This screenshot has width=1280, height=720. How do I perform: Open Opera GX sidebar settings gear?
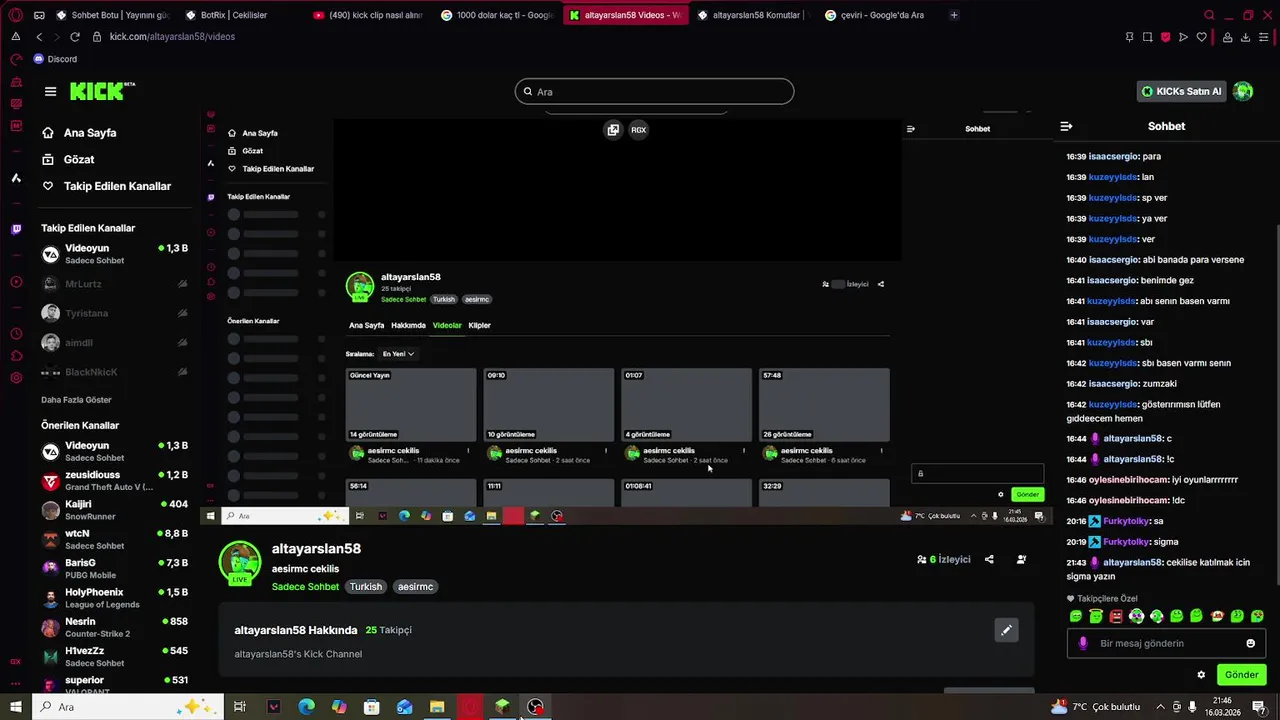coord(16,378)
